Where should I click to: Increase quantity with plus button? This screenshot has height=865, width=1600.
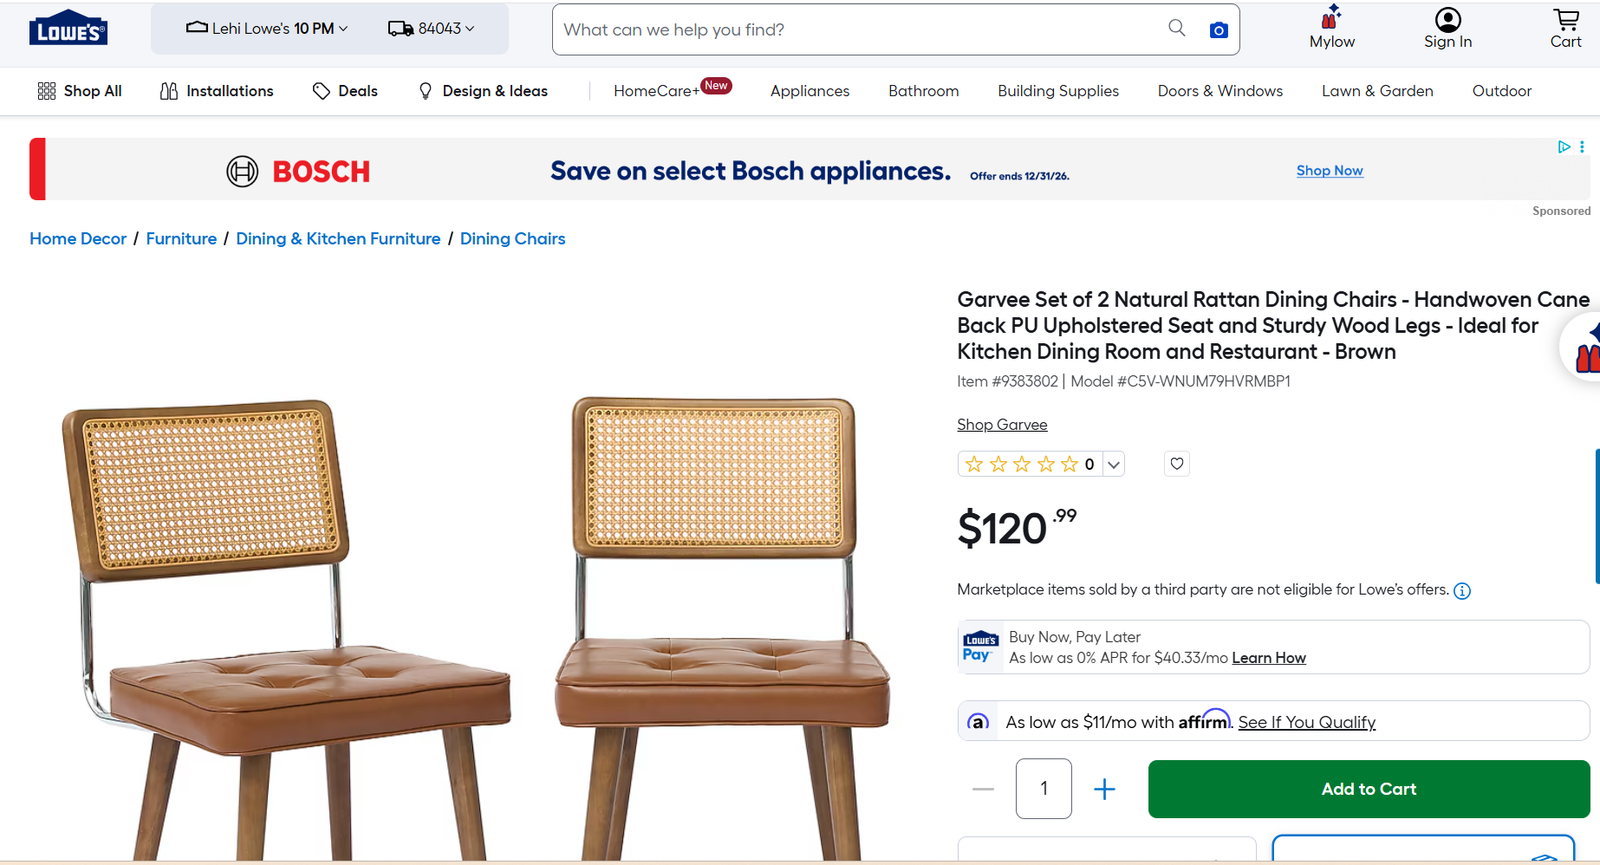(x=1104, y=789)
